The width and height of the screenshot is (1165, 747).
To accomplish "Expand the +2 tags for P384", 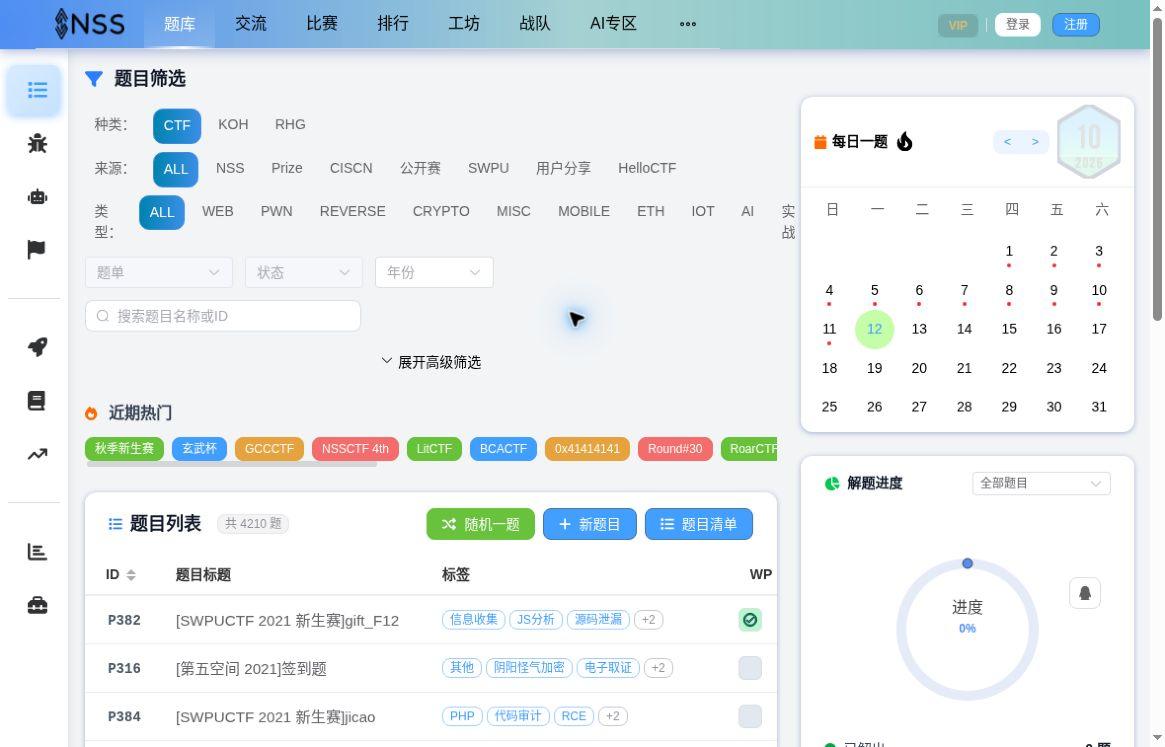I will (x=612, y=716).
